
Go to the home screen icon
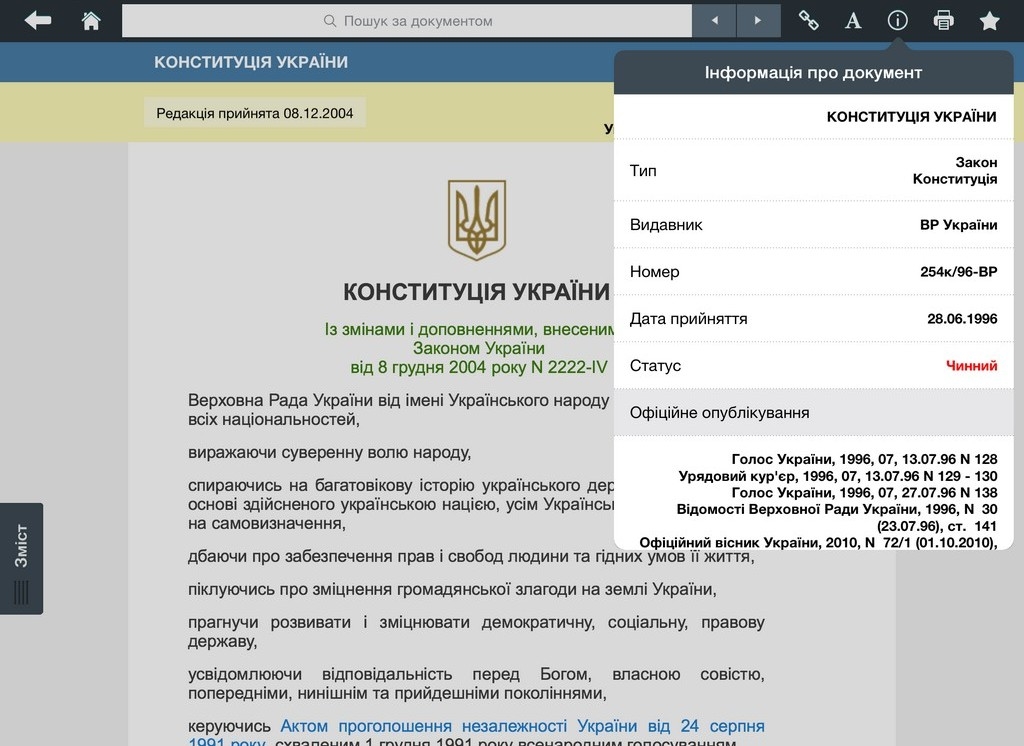tap(91, 21)
